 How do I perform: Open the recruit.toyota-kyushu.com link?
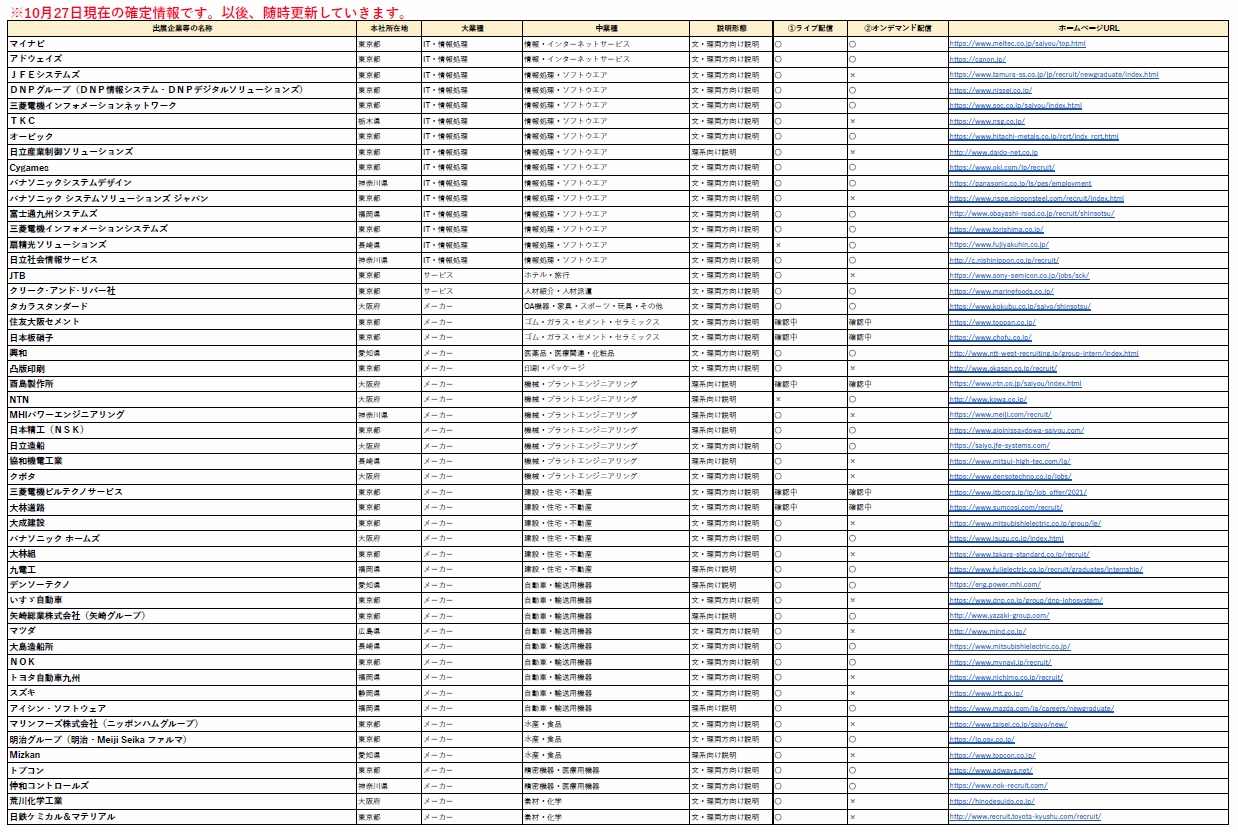click(1025, 817)
